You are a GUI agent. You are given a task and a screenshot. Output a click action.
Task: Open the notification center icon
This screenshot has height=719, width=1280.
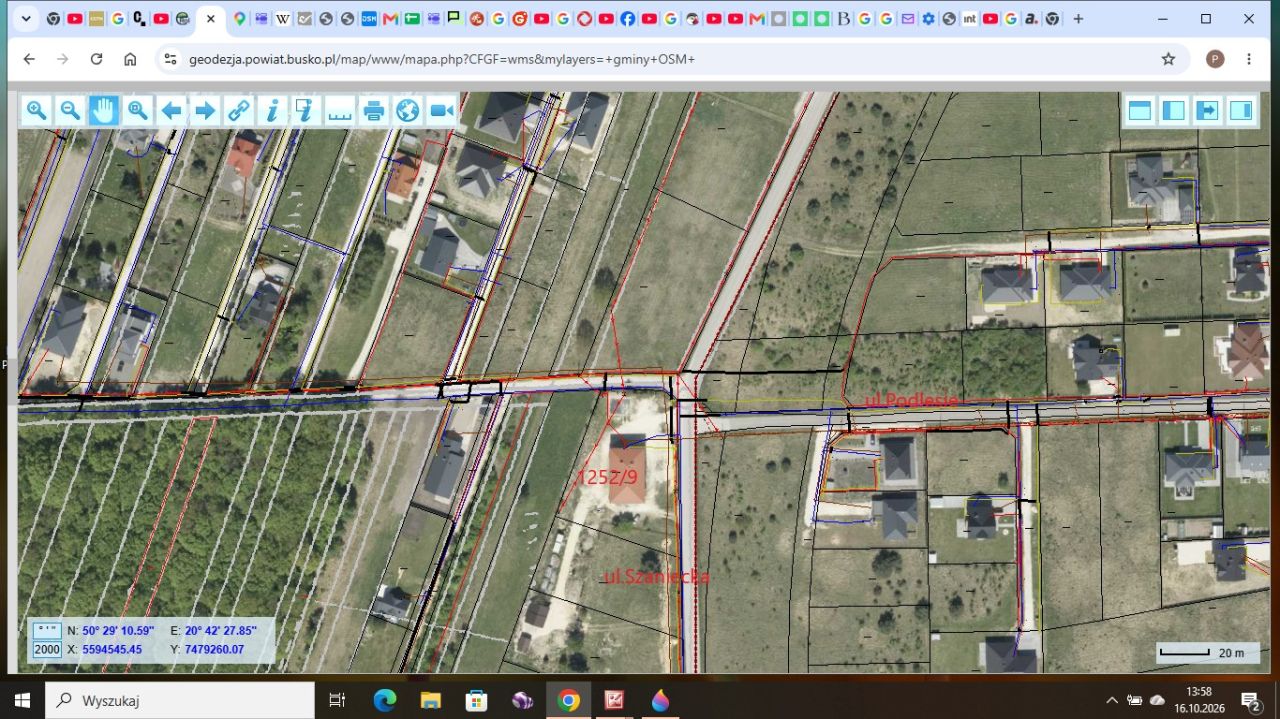coord(1250,700)
